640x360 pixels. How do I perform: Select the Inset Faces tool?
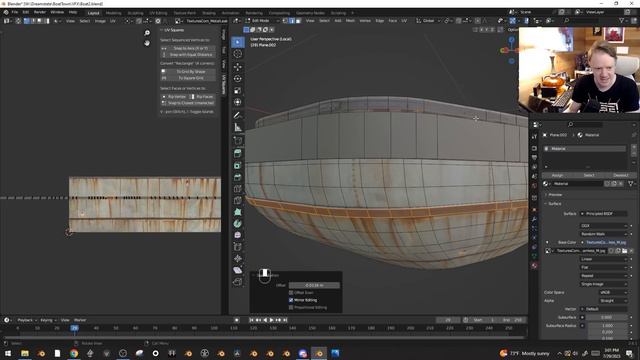click(238, 165)
